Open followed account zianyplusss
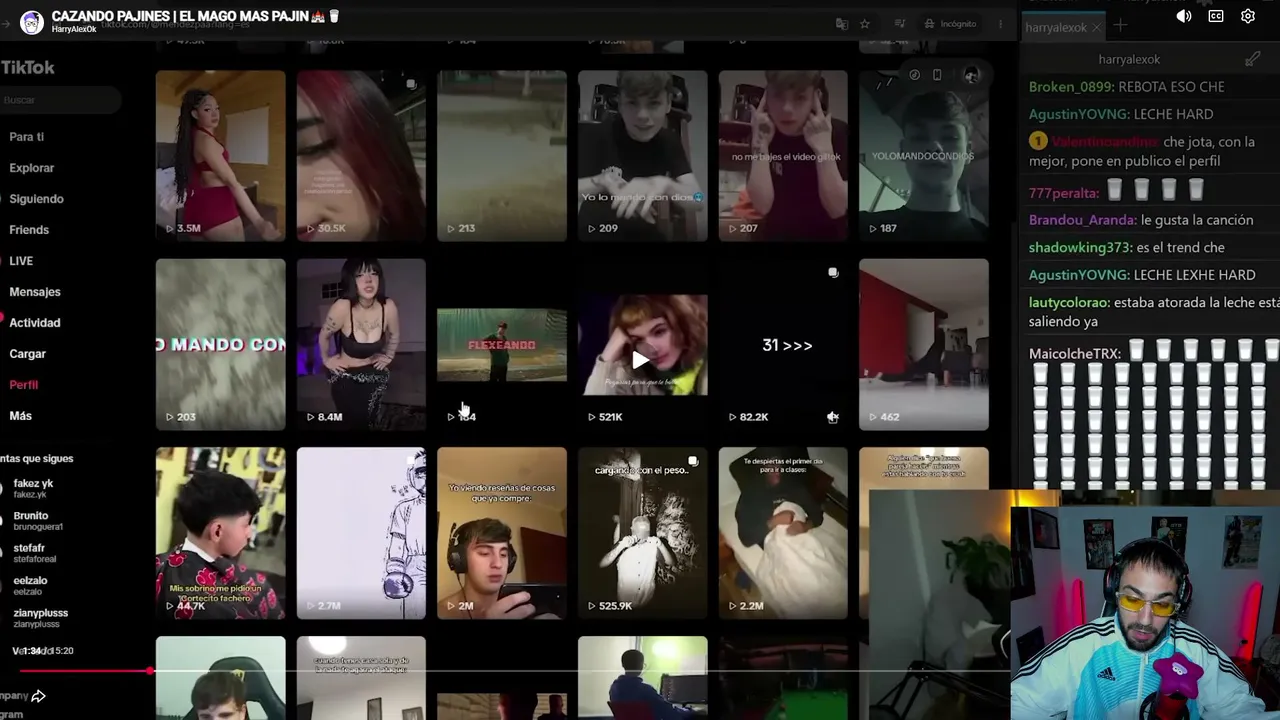Viewport: 1280px width, 720px height. coord(40,618)
